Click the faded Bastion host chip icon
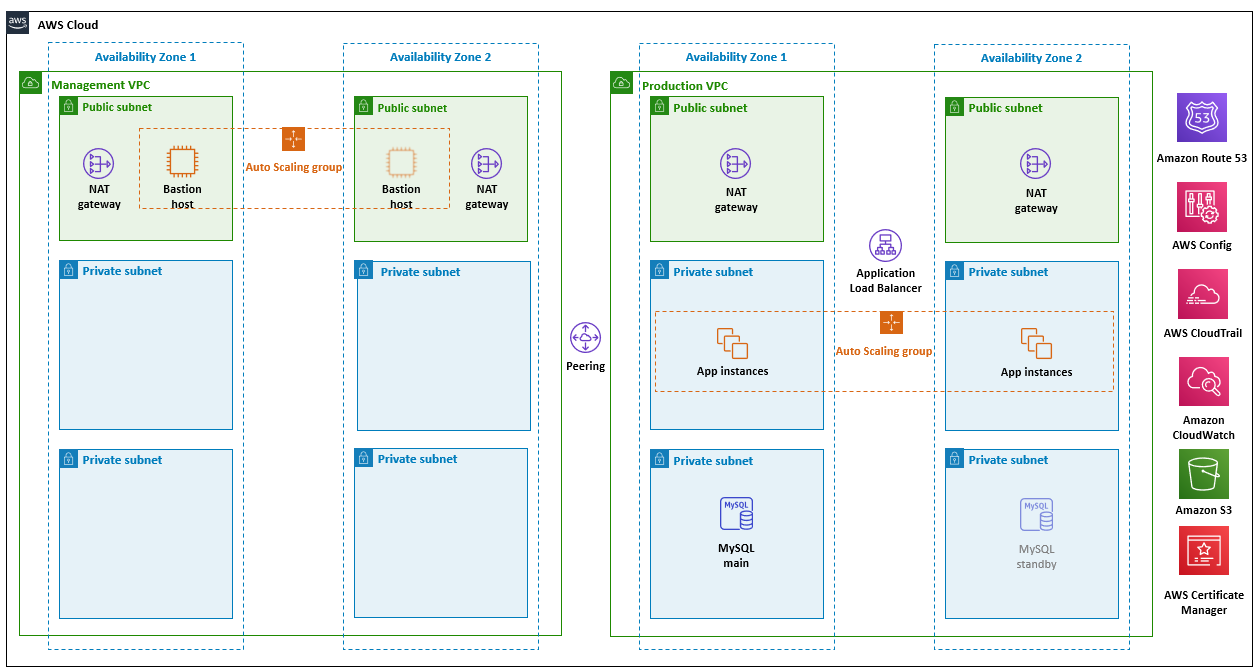This screenshot has width=1260, height=670. [x=401, y=162]
